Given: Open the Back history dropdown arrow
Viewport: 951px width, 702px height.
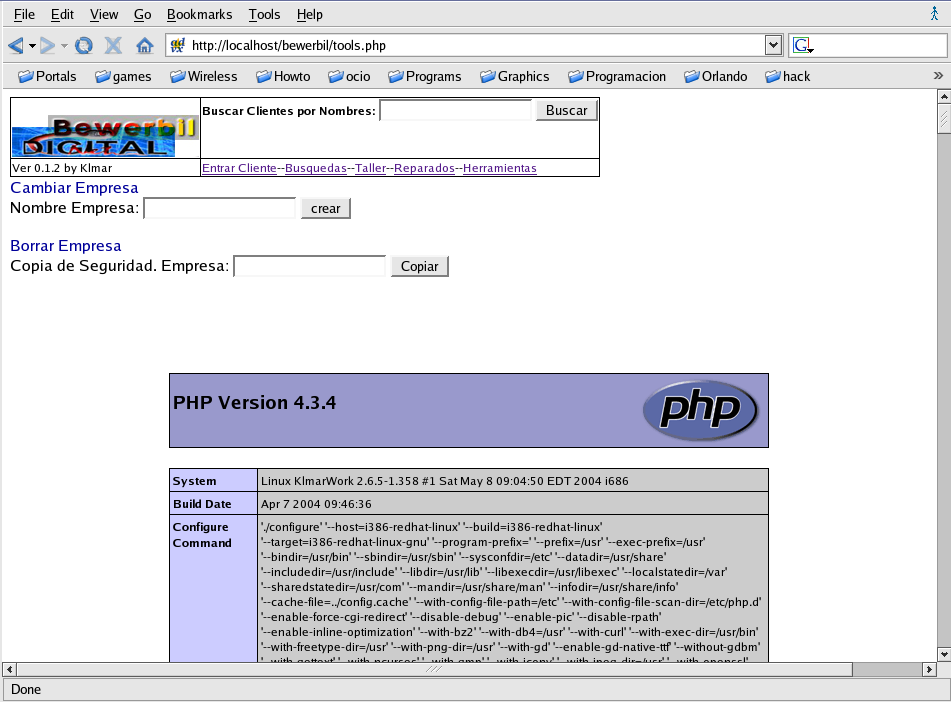Looking at the screenshot, I should pyautogui.click(x=32, y=46).
